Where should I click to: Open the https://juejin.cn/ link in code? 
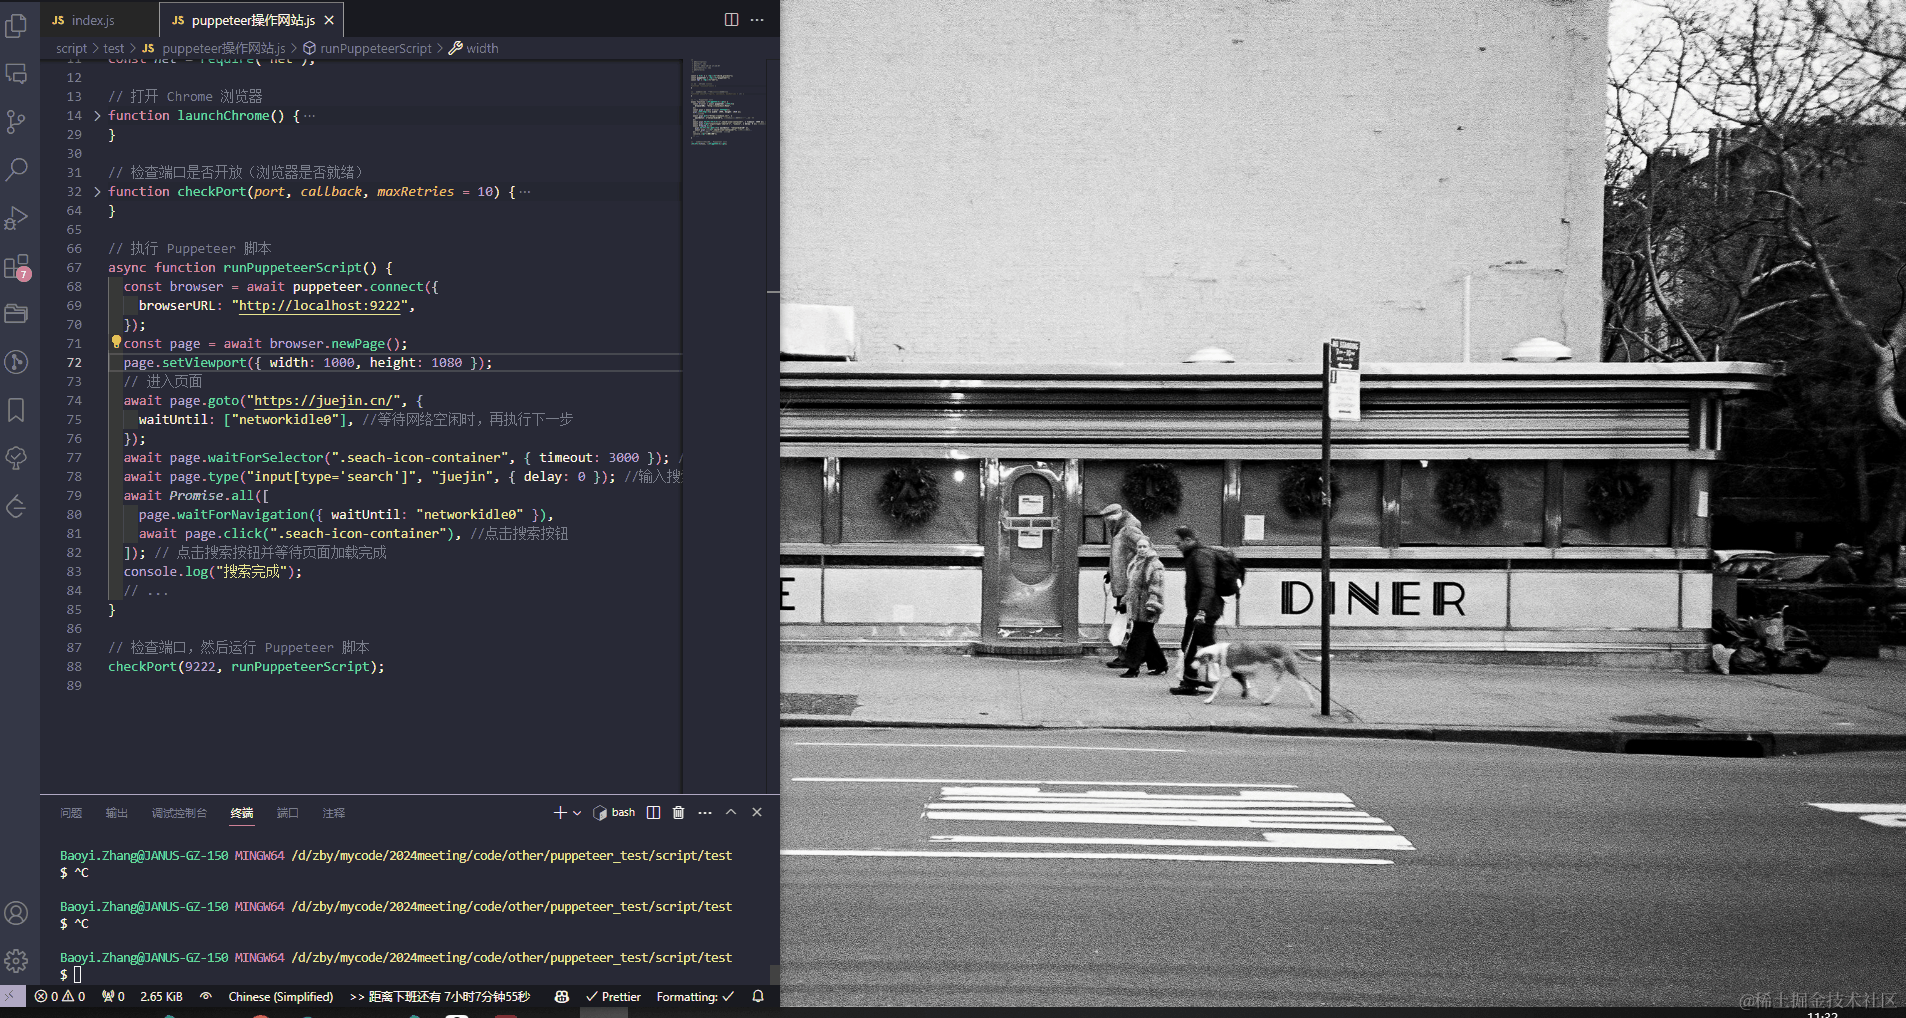point(323,401)
